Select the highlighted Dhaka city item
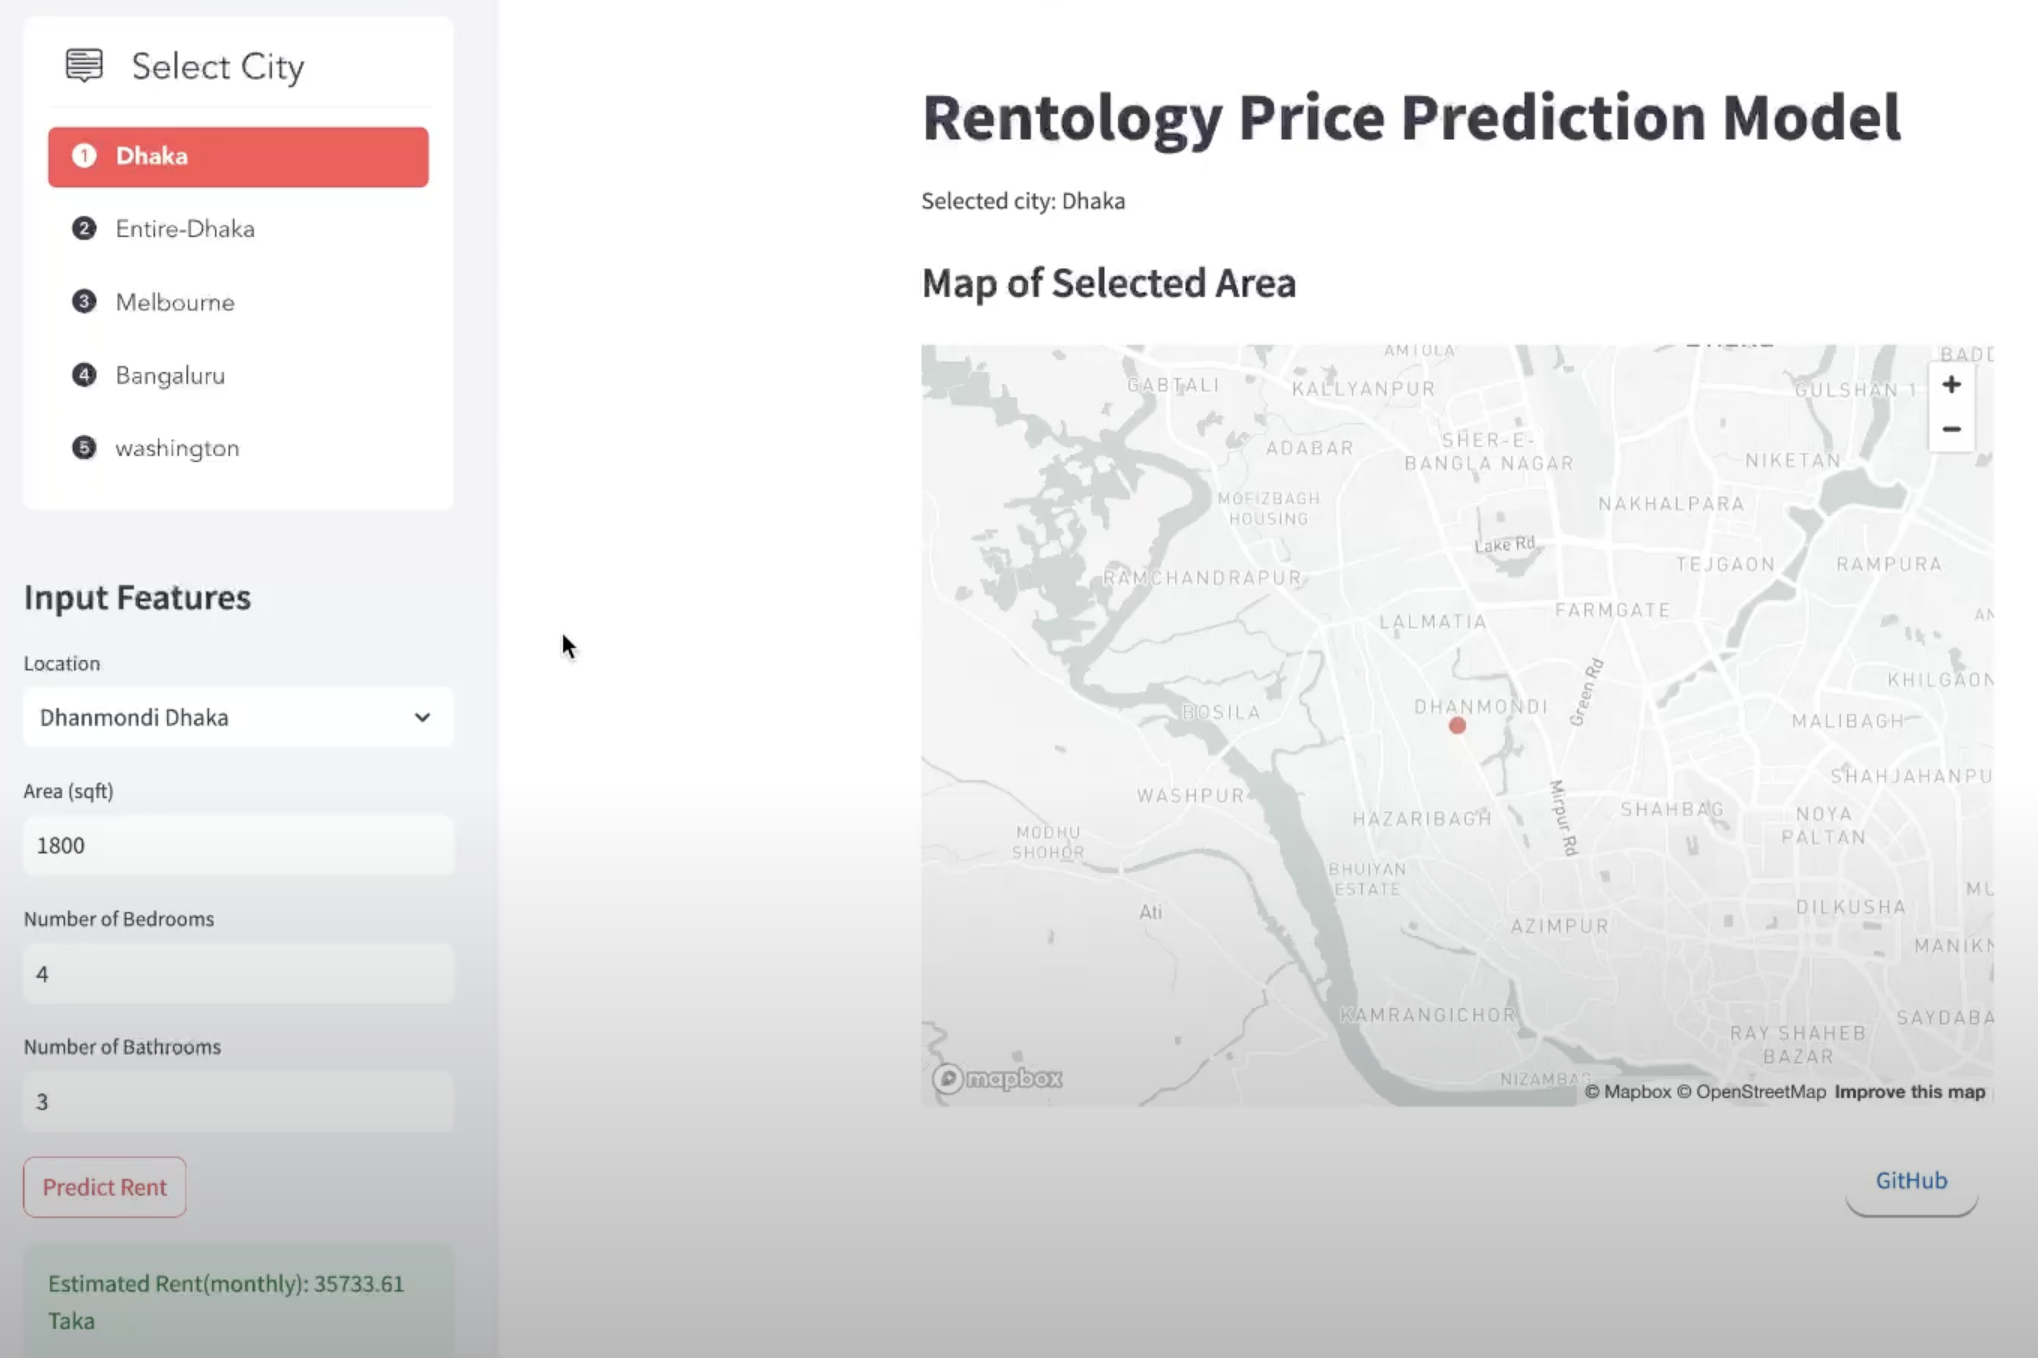2038x1358 pixels. (x=238, y=157)
